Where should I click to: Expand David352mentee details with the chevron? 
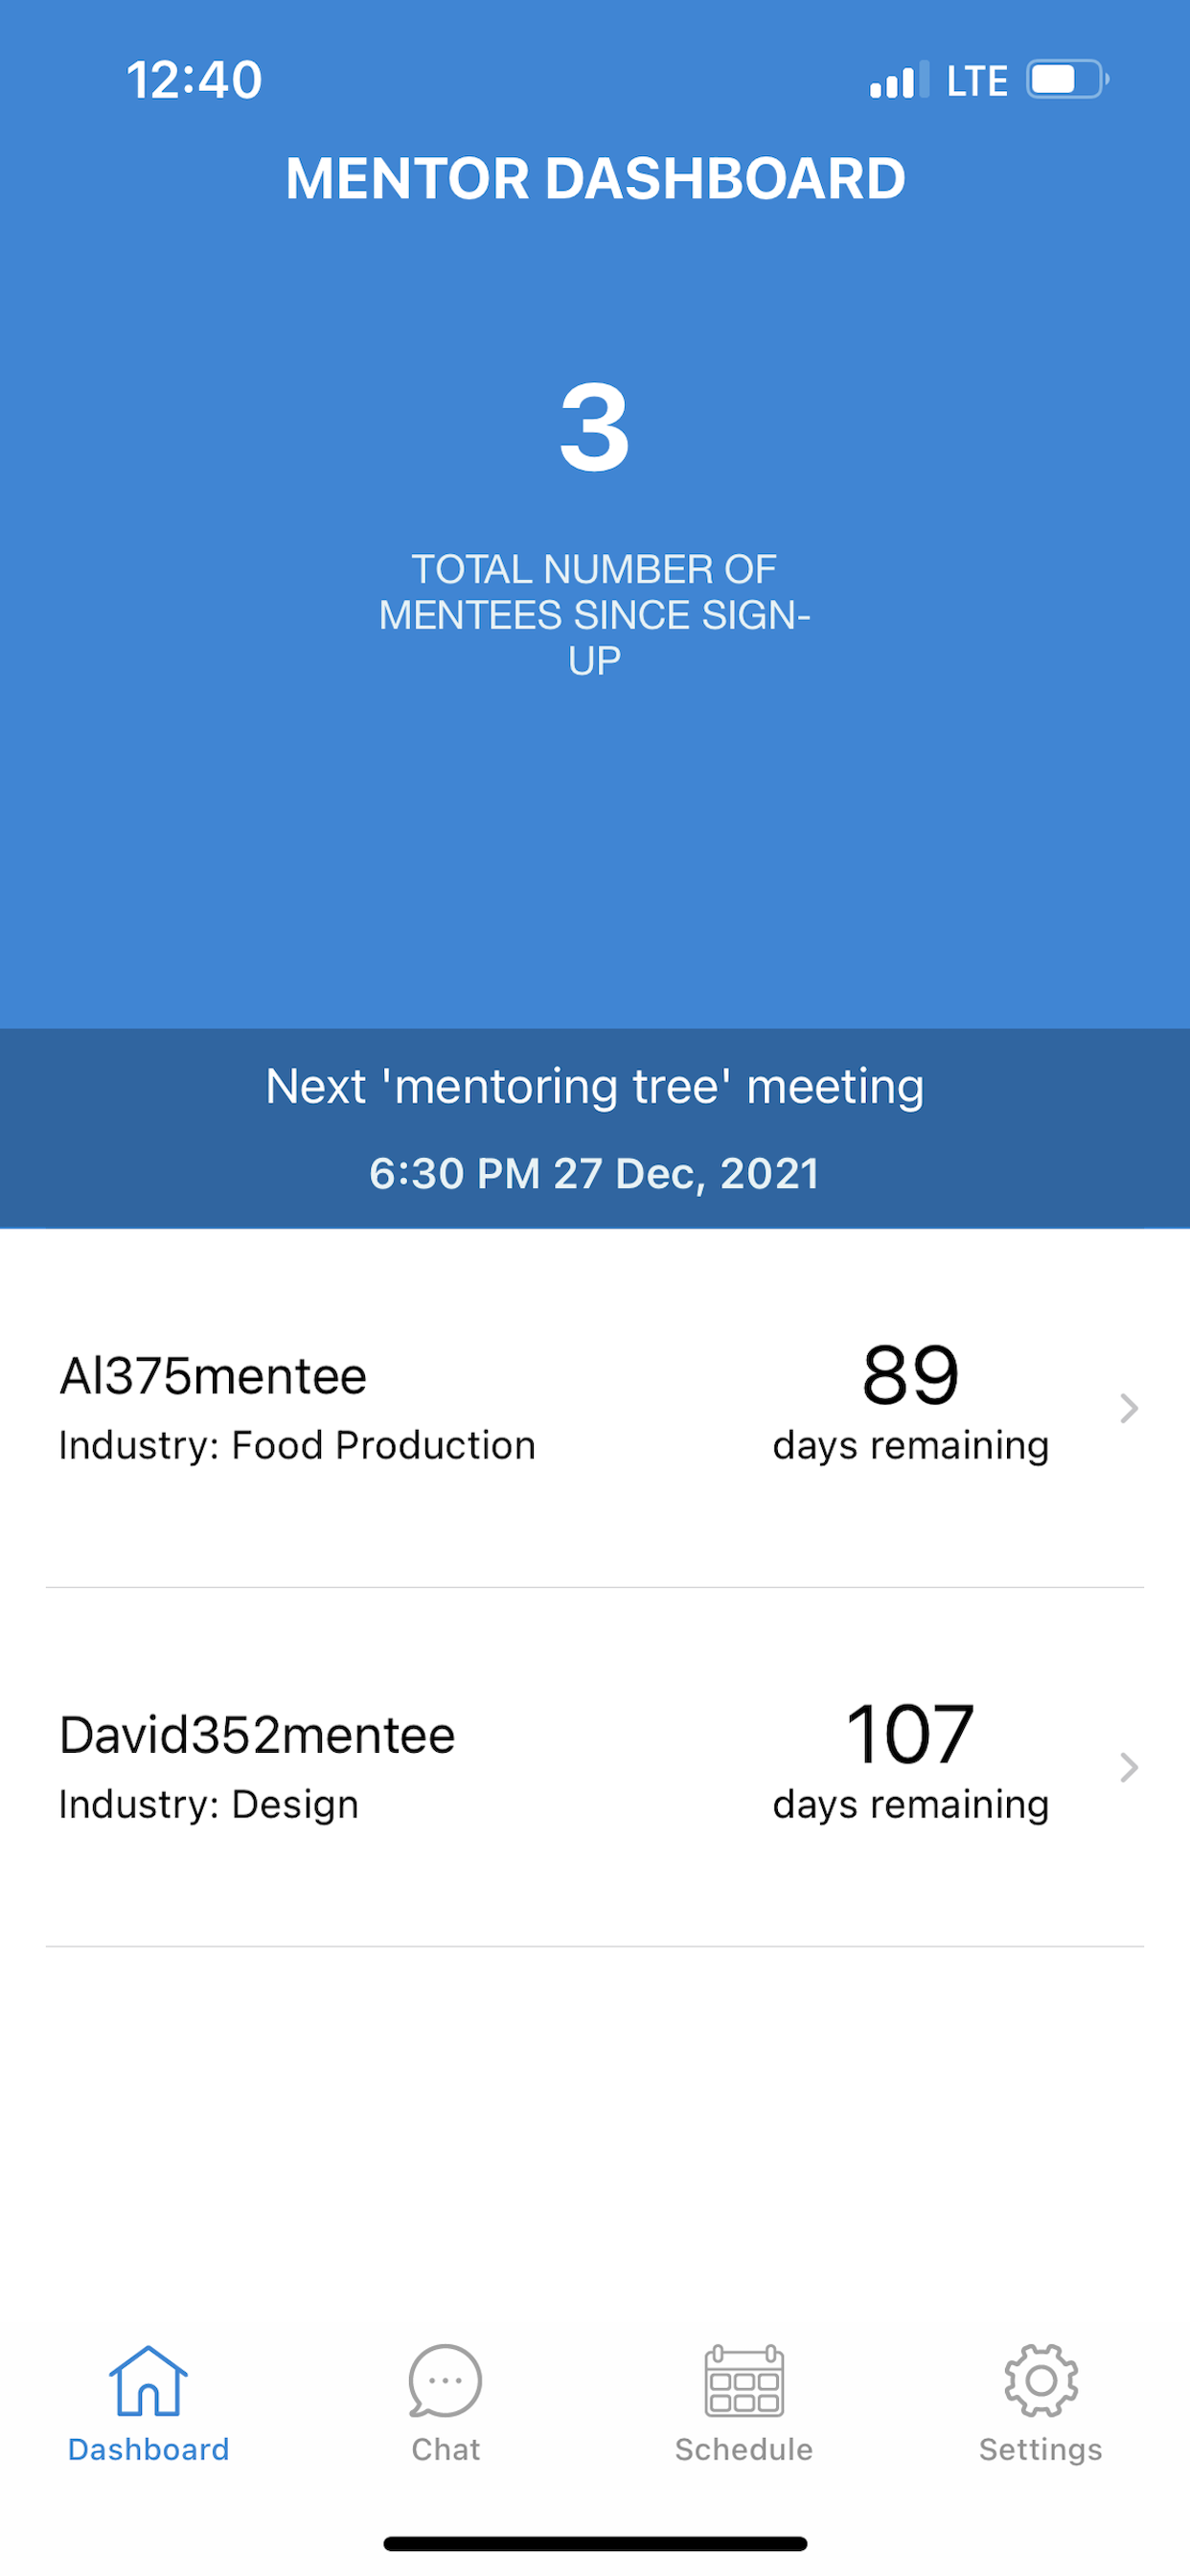(x=1129, y=1767)
